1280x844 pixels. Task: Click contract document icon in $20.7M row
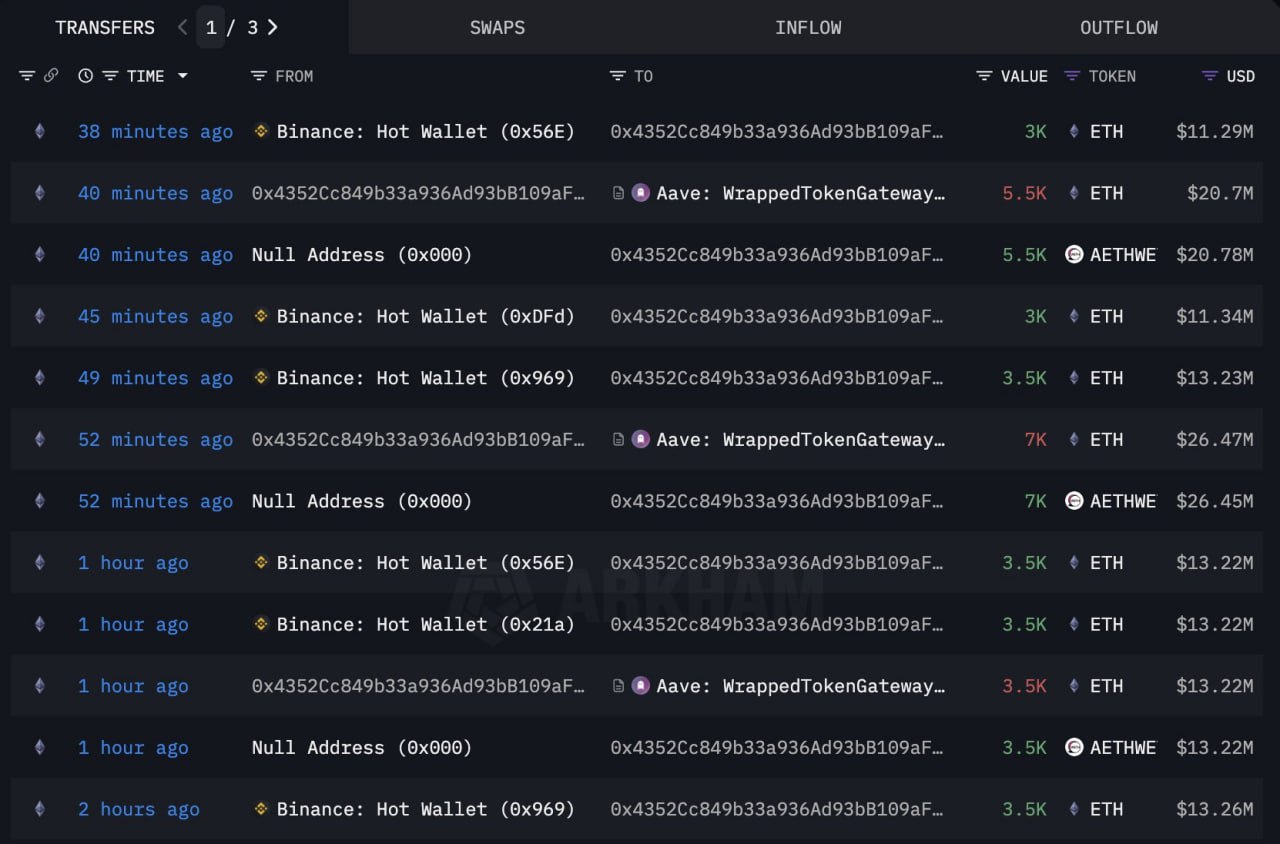coord(619,193)
